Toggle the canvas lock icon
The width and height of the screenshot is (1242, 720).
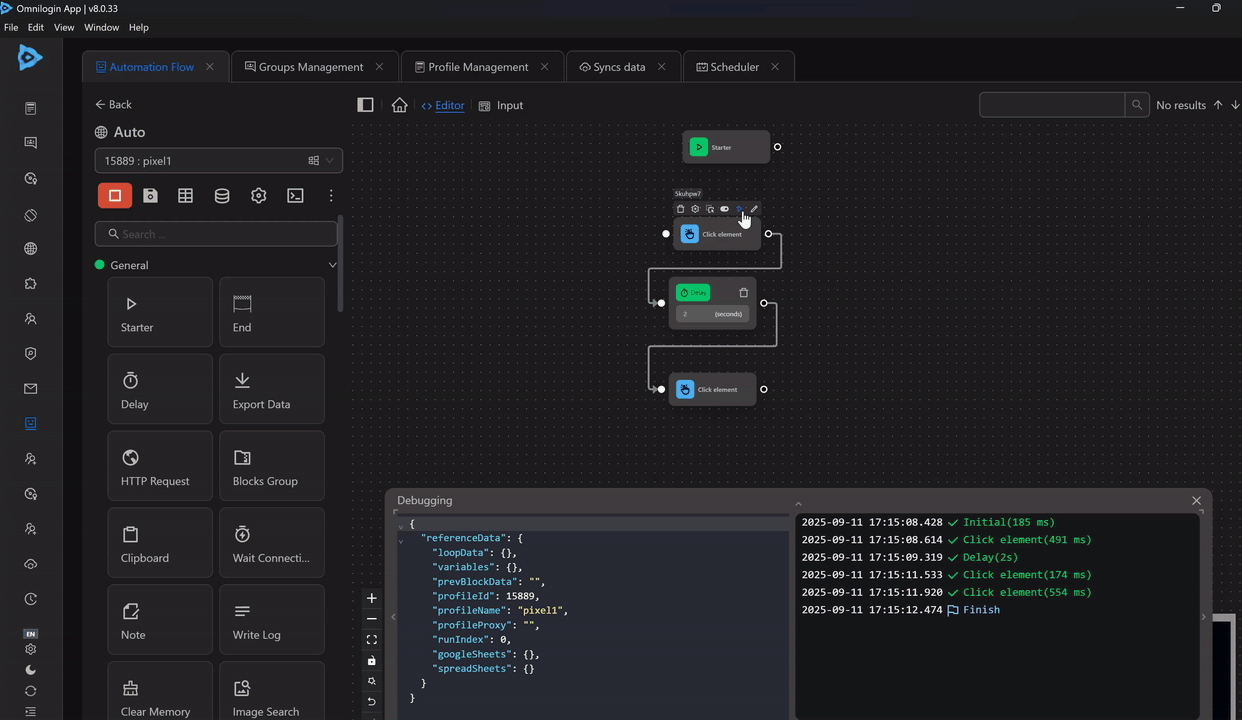[372, 661]
